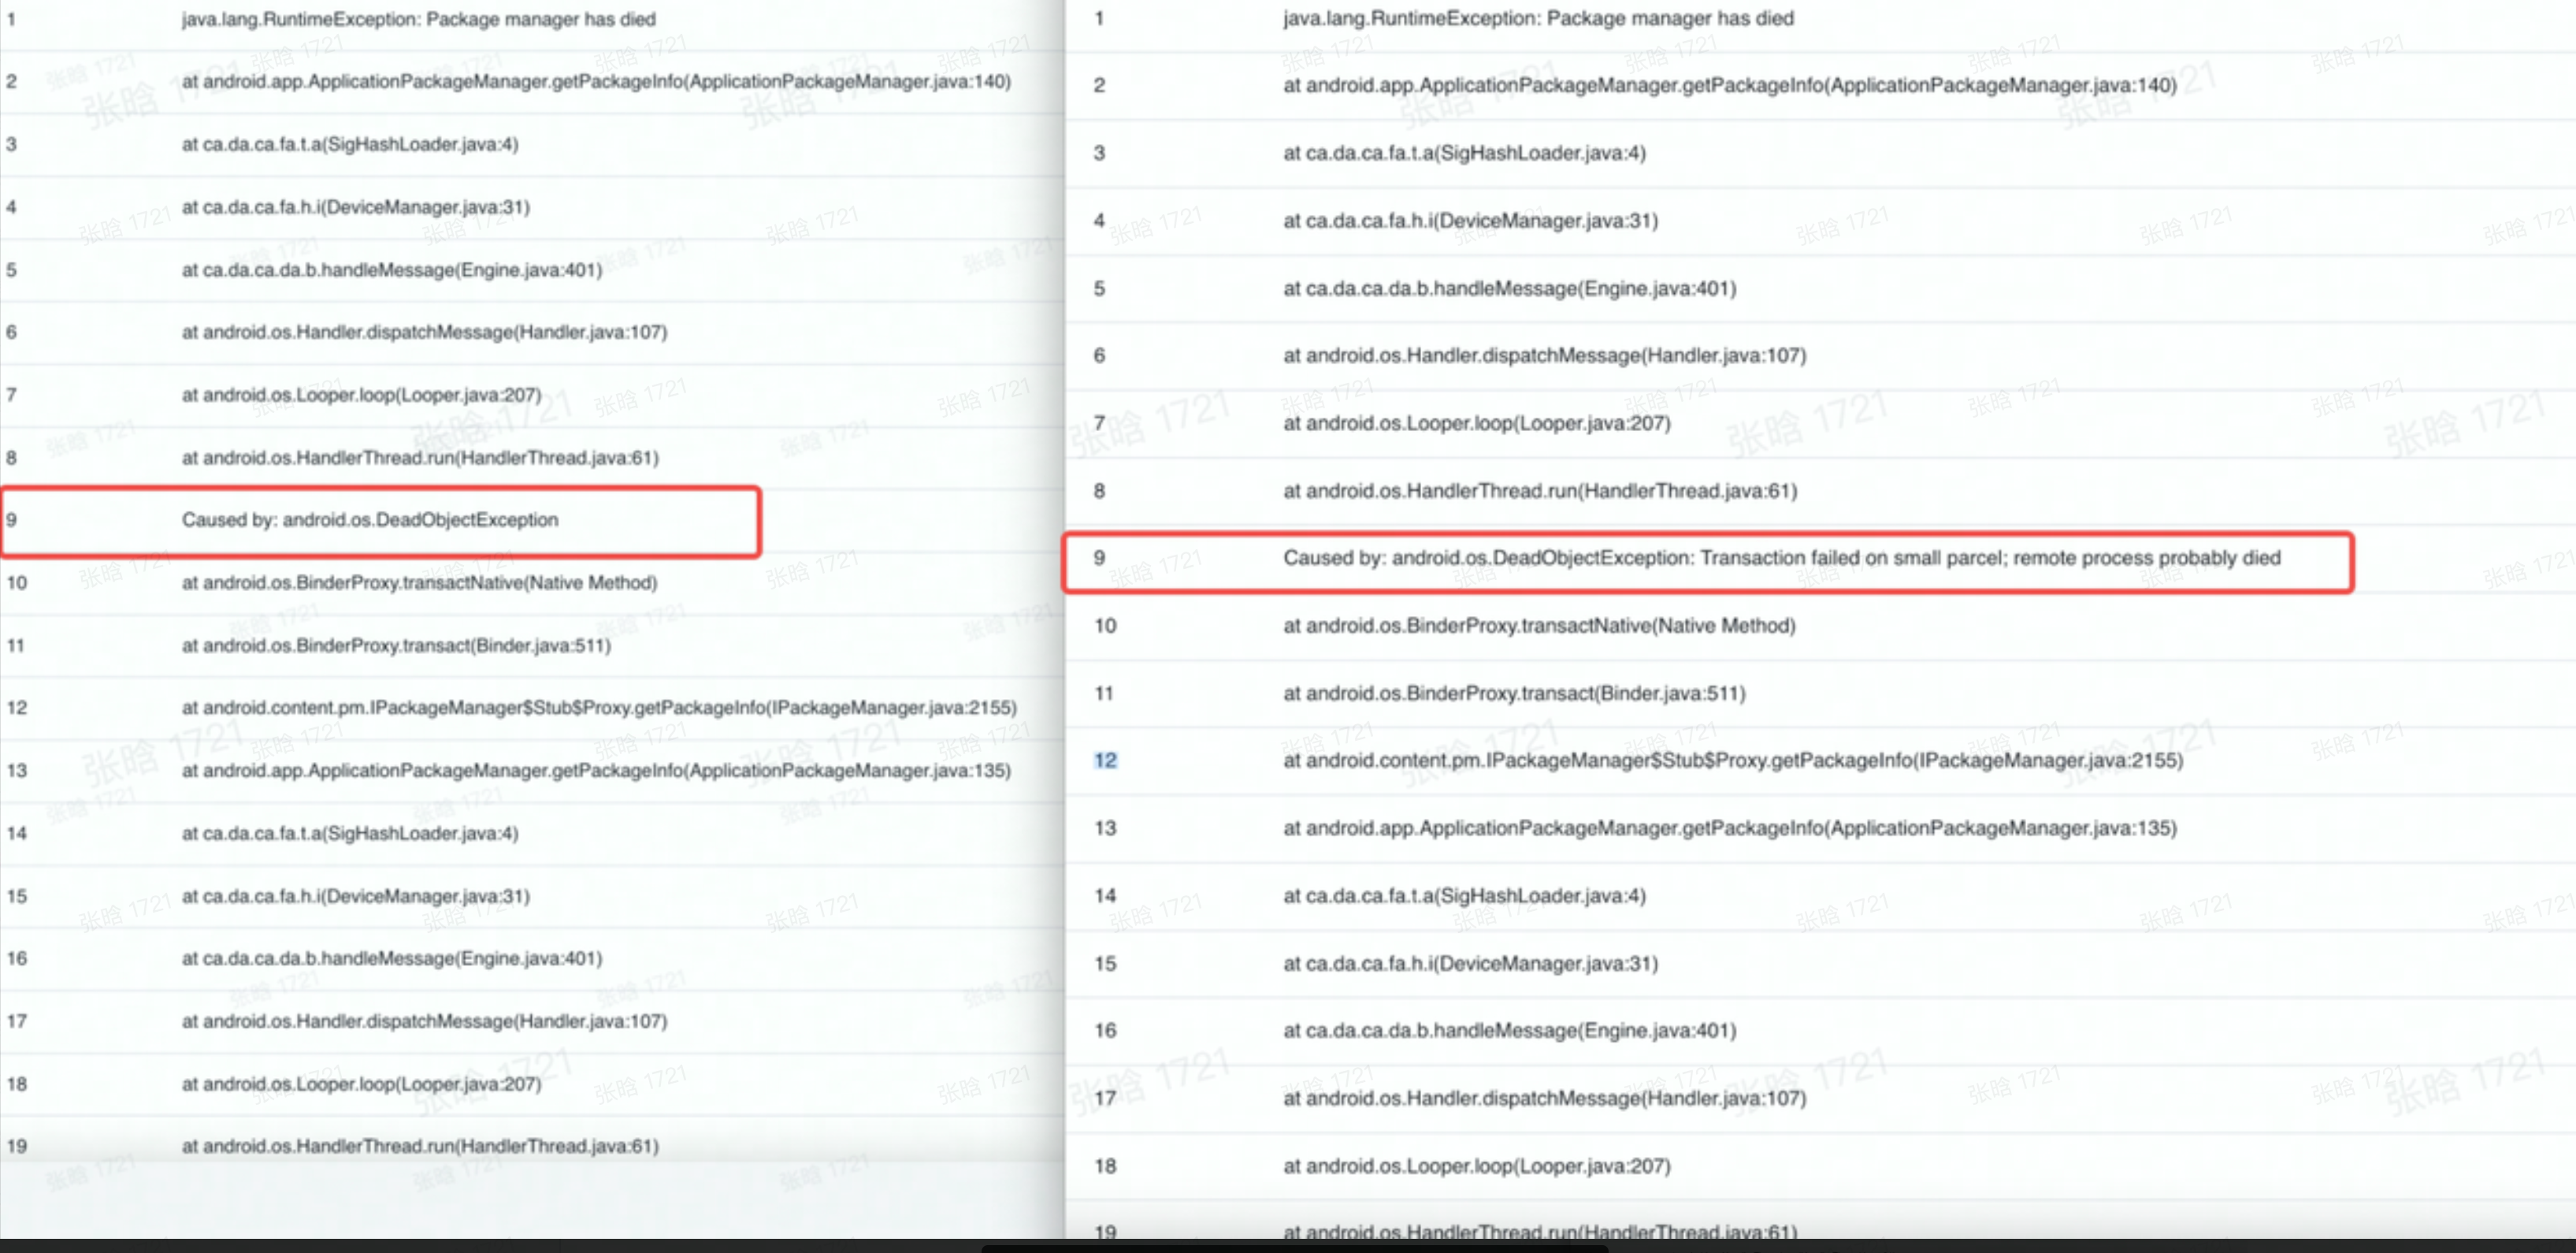This screenshot has height=1253, width=2576.
Task: Click line number 1 in left panel
Action: pos(11,19)
